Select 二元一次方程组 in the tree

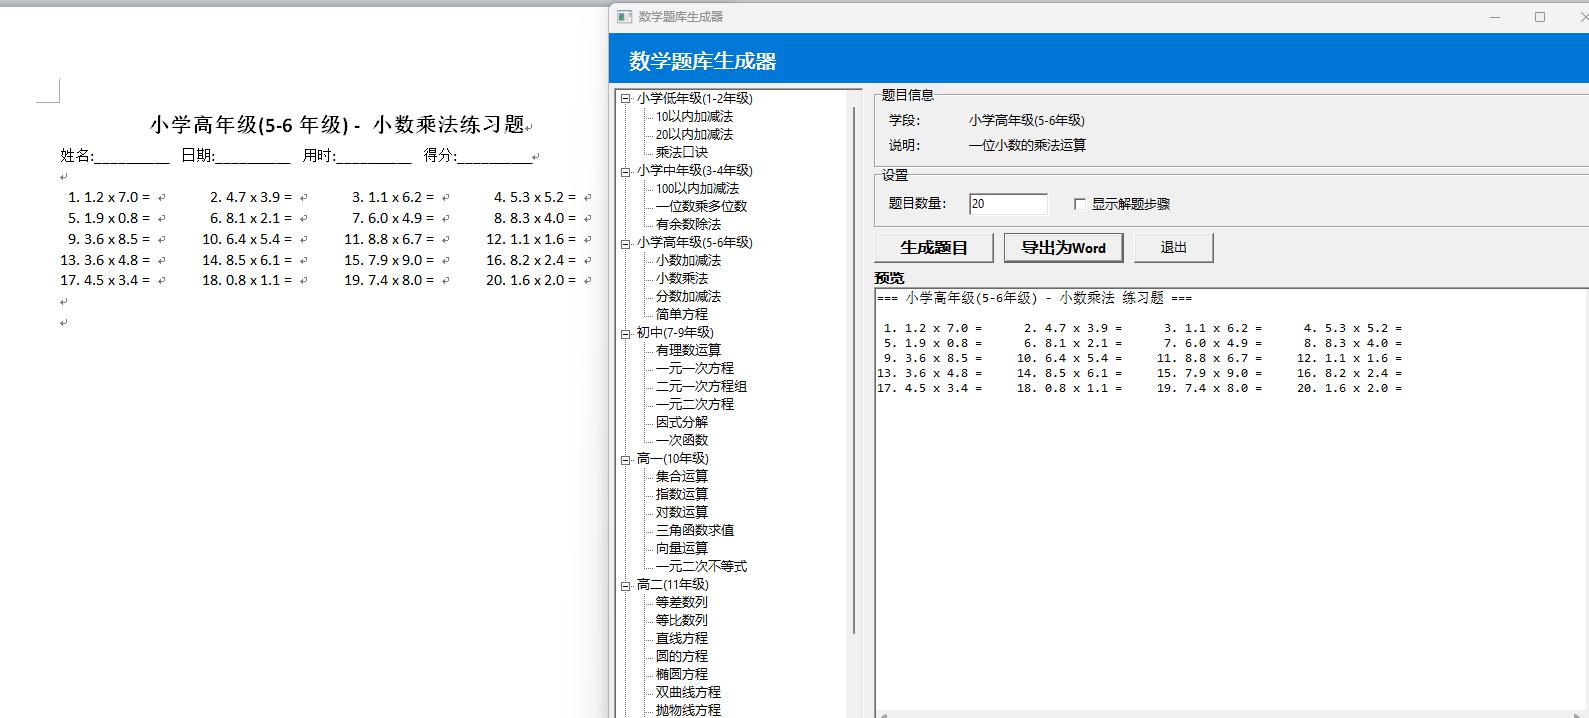[x=701, y=387]
